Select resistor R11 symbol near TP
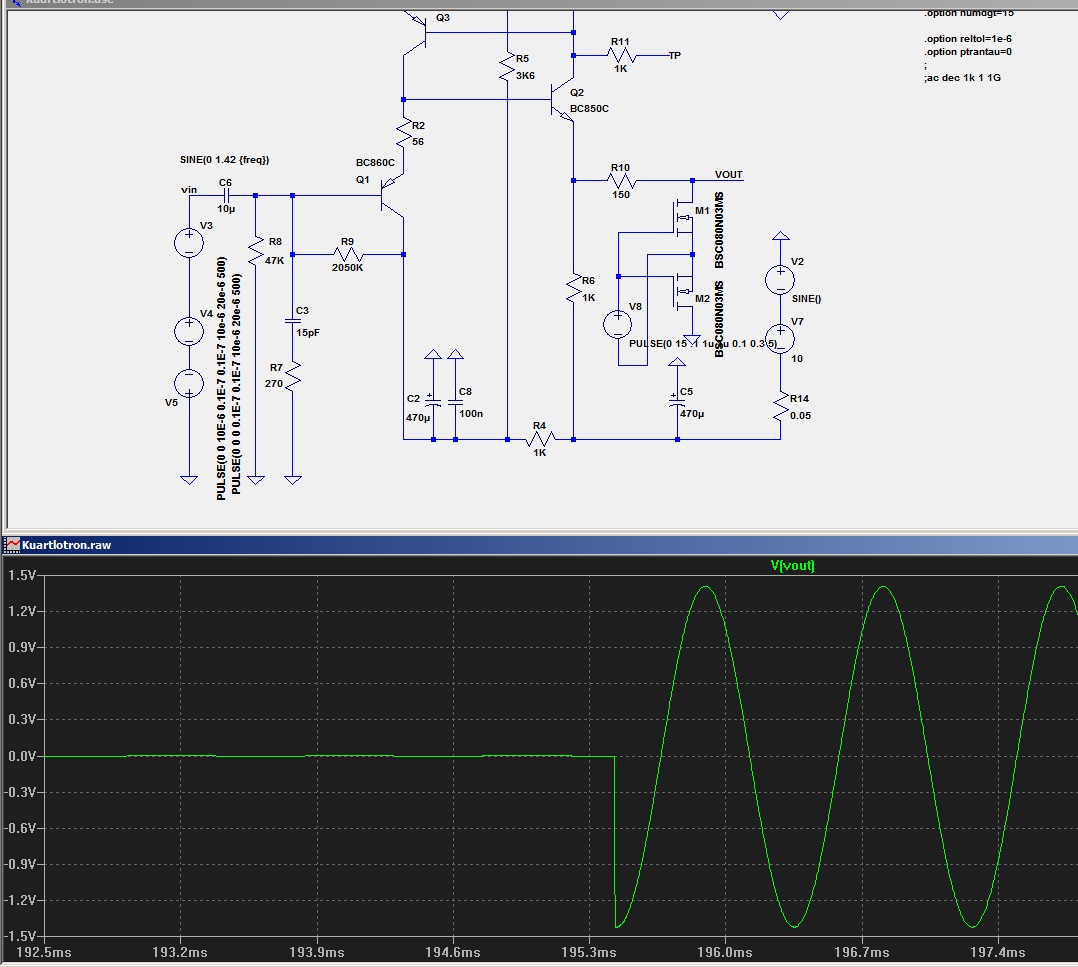Image resolution: width=1078 pixels, height=967 pixels. [x=620, y=56]
